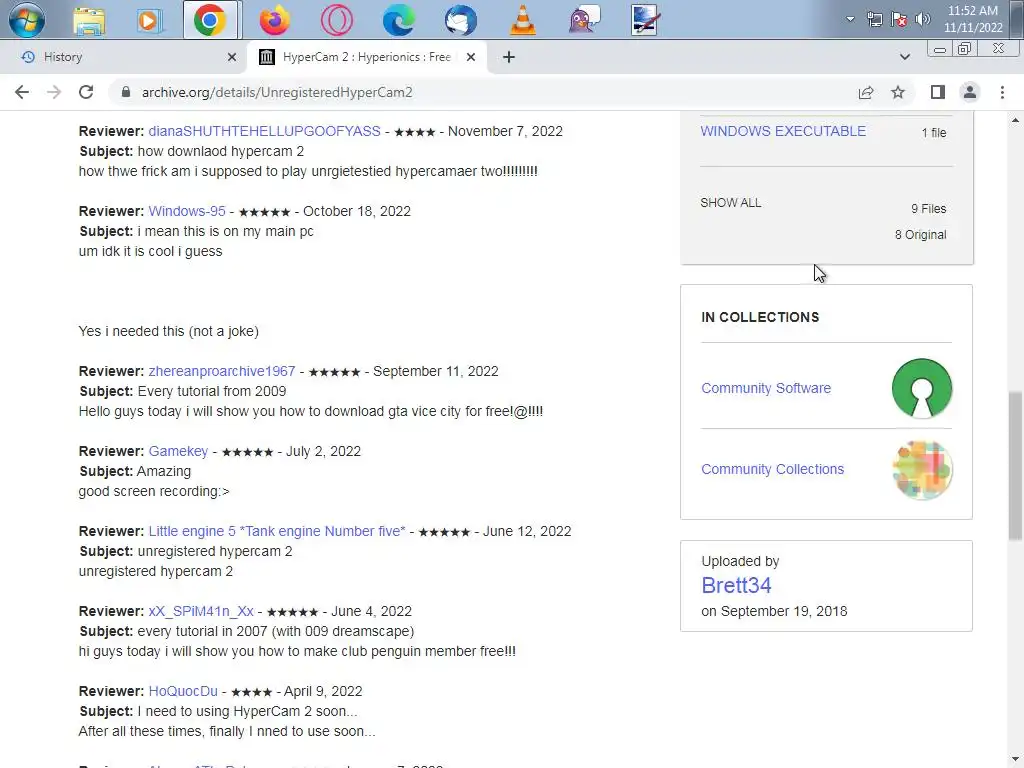
Task: Click the subject 'Every tutorial from 2009'
Action: tap(212, 392)
